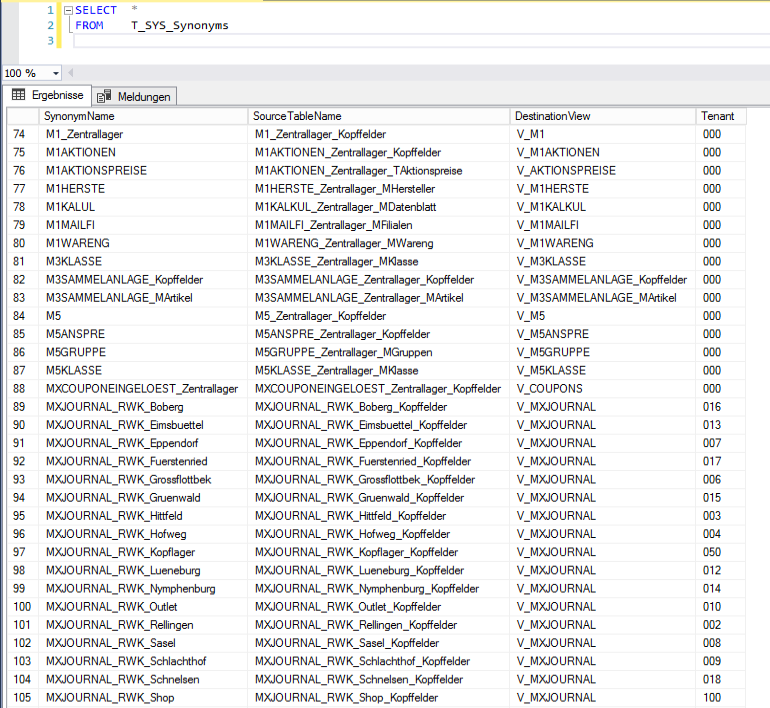
Task: Click the cell MXCOUPONEINGELOEST_Zentrallager_Kopffelder
Action: point(379,388)
